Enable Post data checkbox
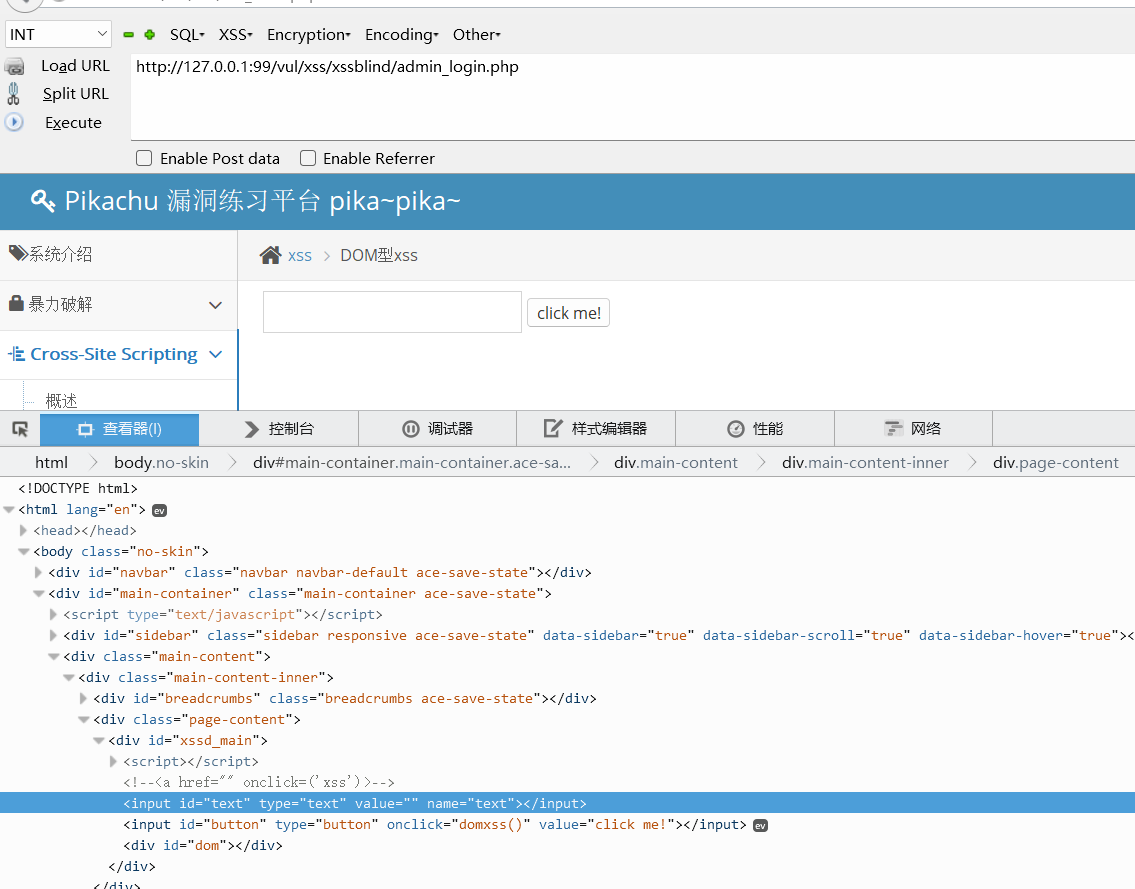This screenshot has height=889, width=1135. coord(144,159)
